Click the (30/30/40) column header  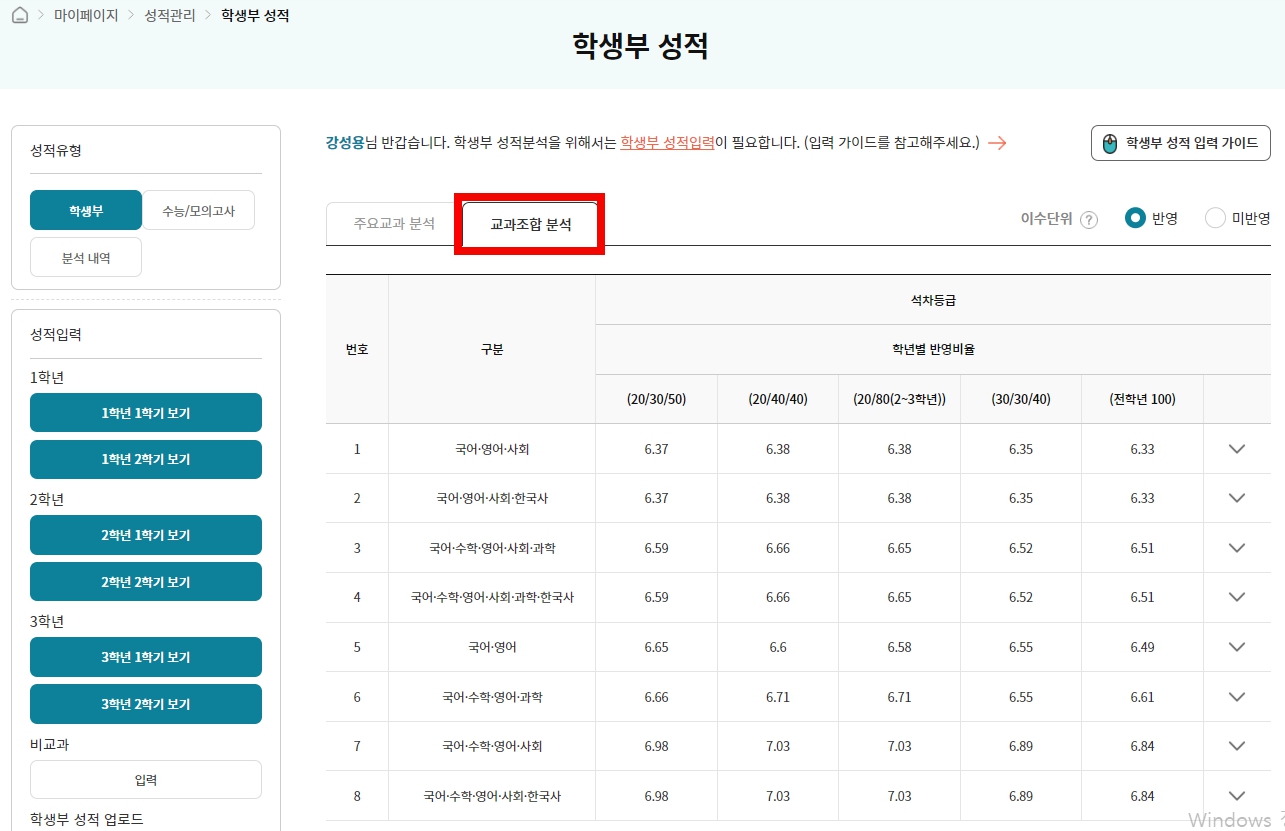click(x=1021, y=399)
